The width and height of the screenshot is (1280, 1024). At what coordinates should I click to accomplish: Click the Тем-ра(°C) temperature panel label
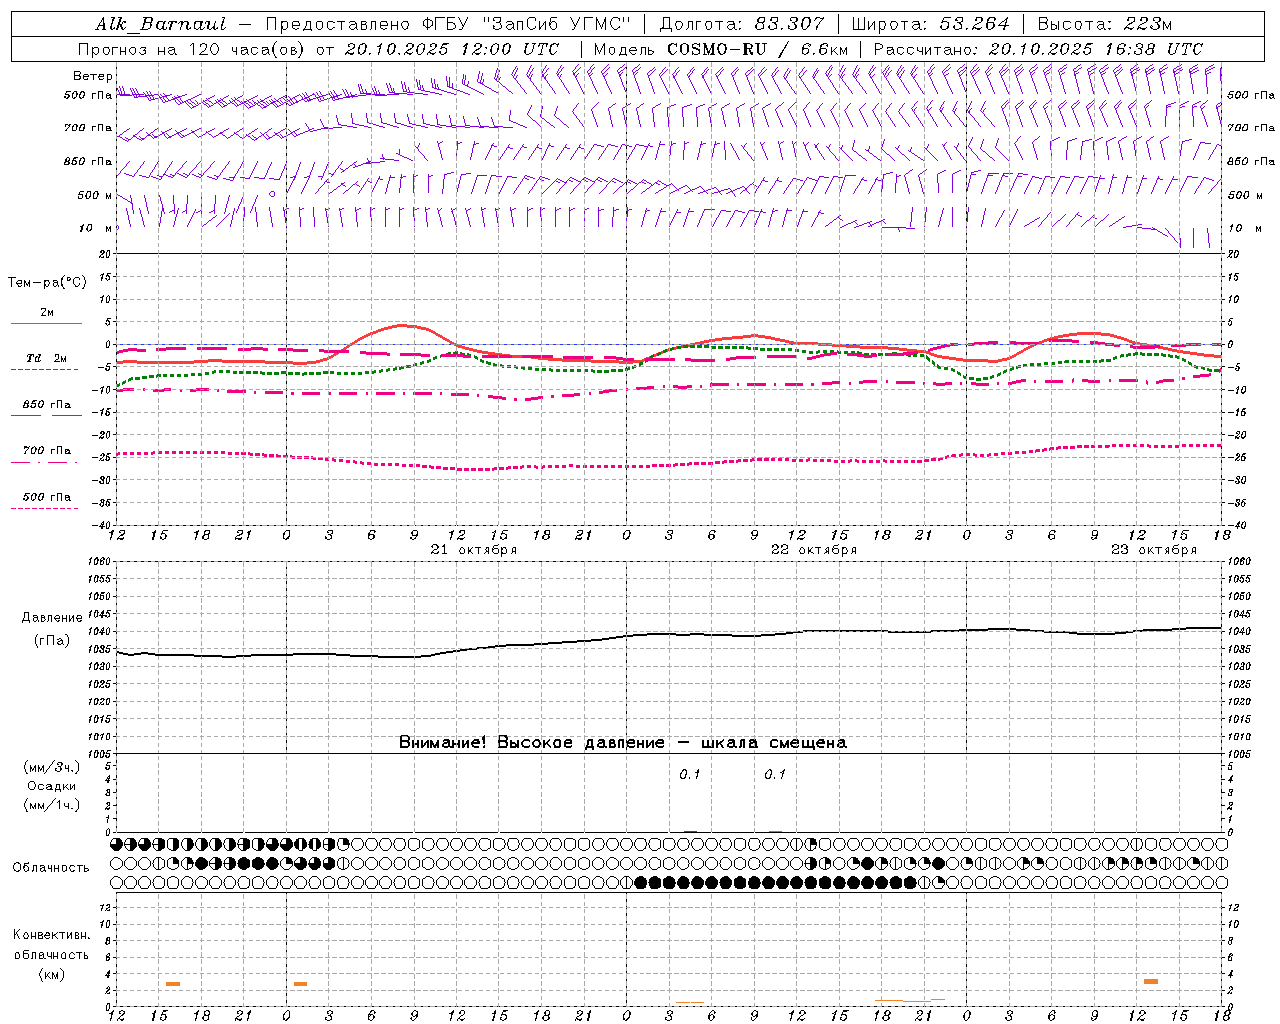click(x=47, y=283)
